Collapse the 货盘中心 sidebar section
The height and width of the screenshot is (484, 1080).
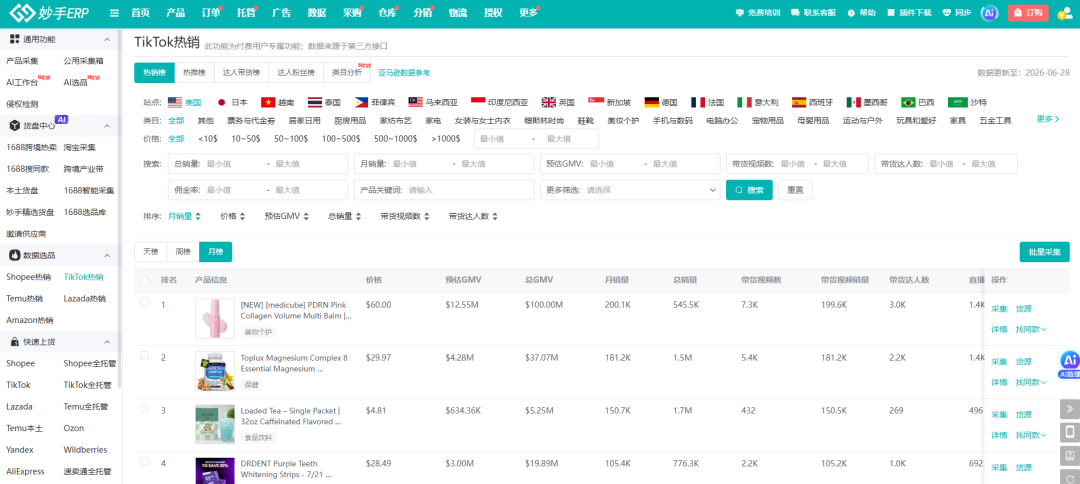pyautogui.click(x=107, y=125)
